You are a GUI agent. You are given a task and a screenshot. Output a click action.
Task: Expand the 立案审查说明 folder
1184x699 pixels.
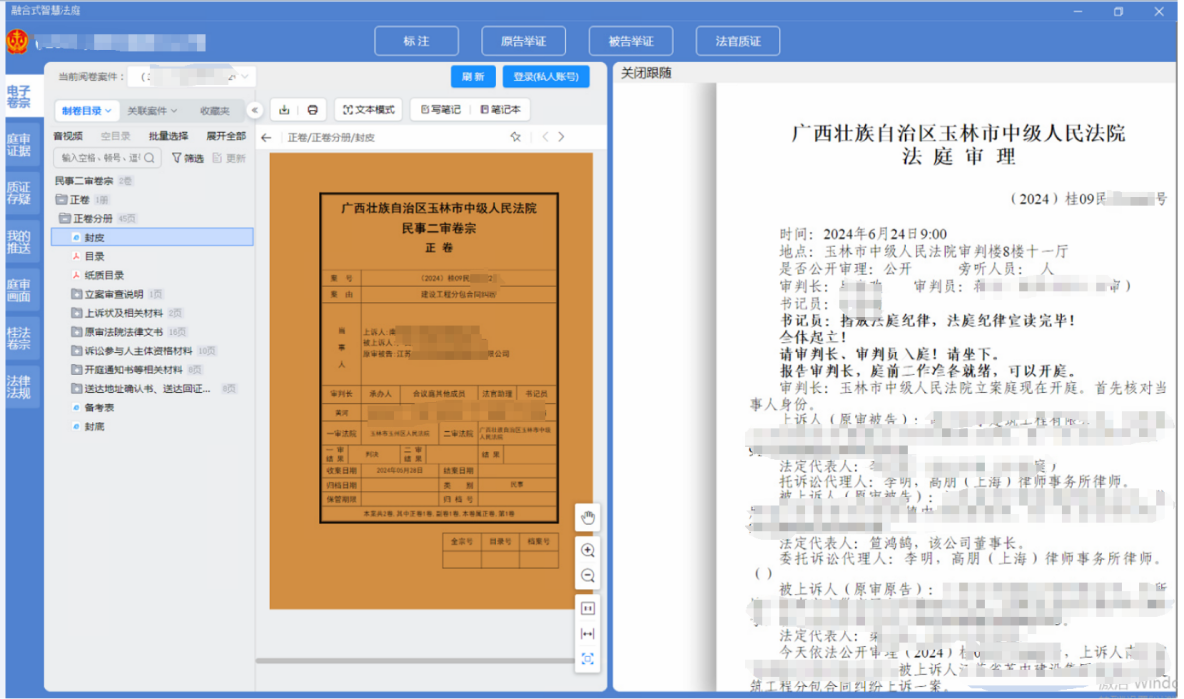[78, 294]
